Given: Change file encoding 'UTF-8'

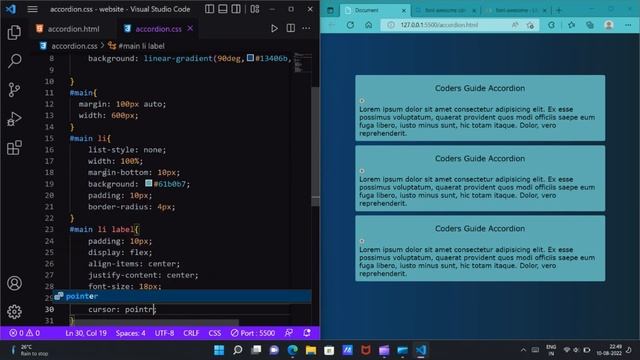Looking at the screenshot, I should (164, 333).
